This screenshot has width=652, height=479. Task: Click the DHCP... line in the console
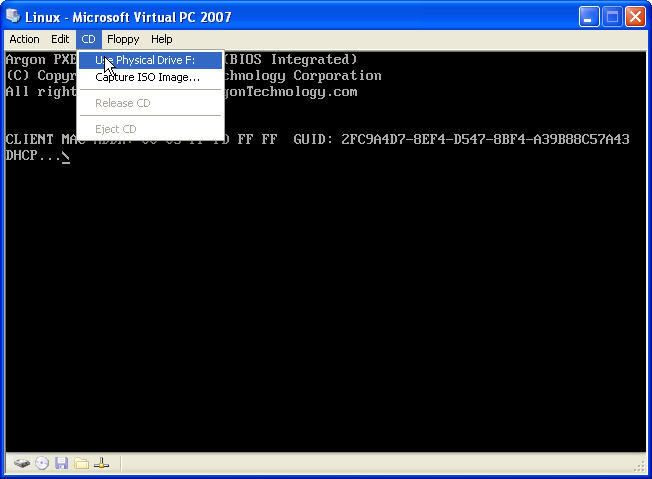point(37,156)
